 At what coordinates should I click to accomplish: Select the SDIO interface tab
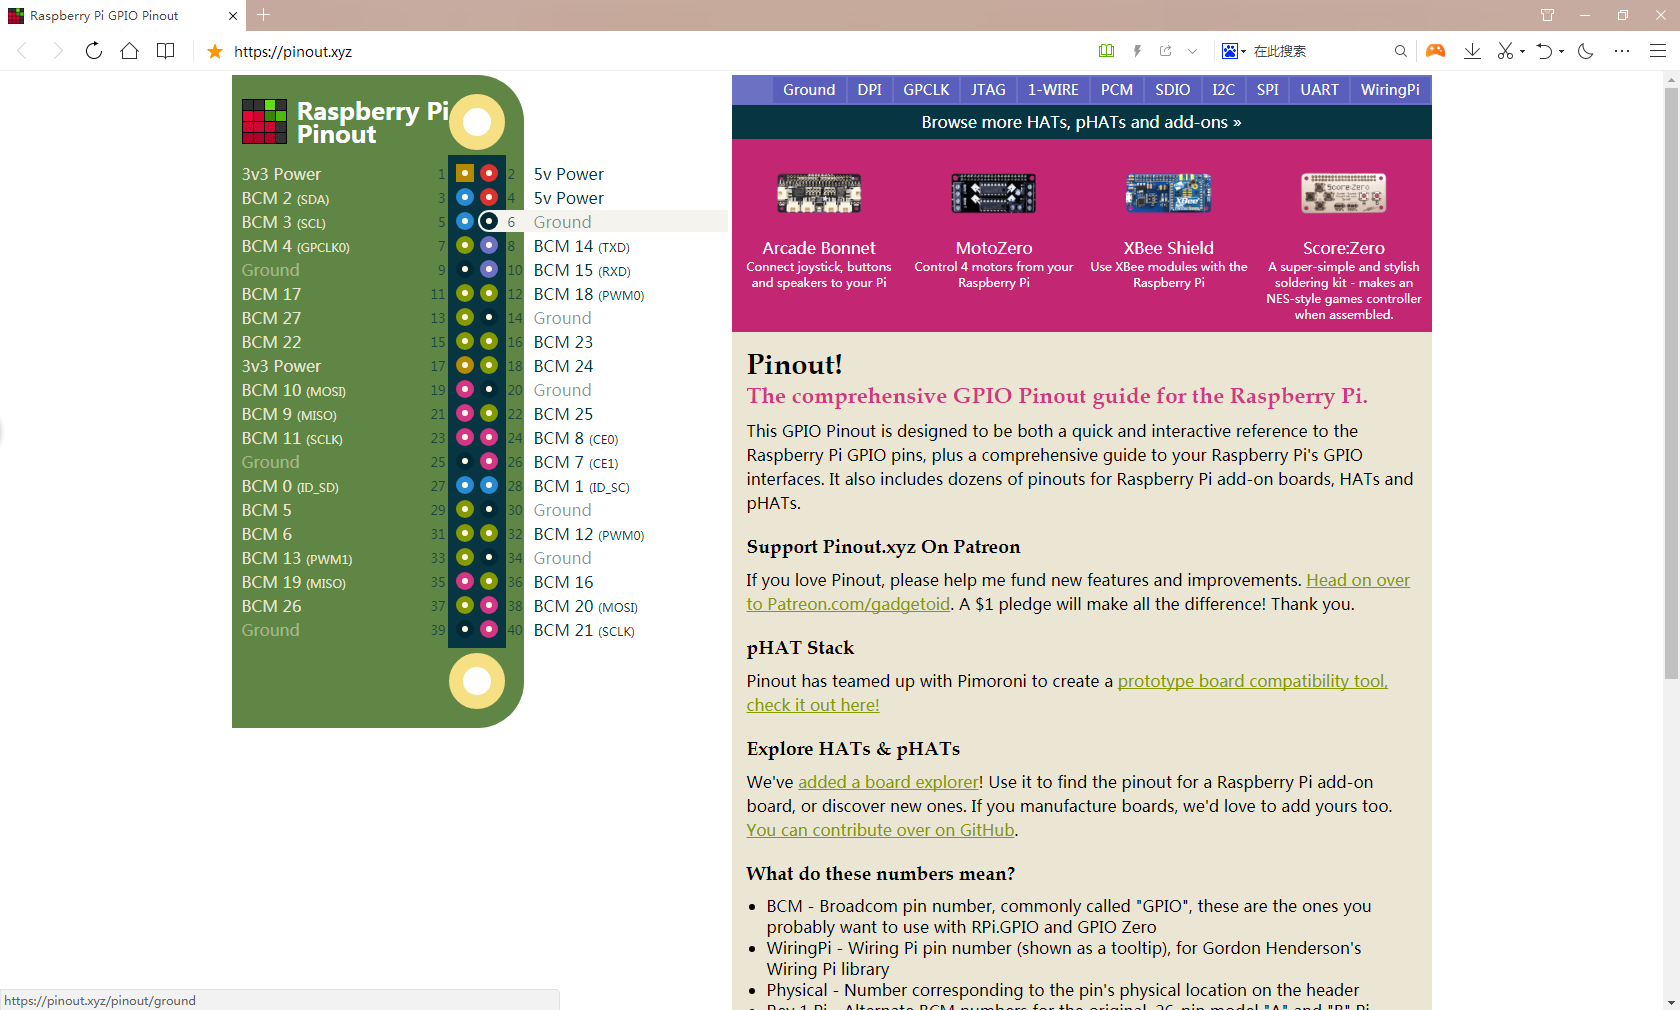(1173, 89)
